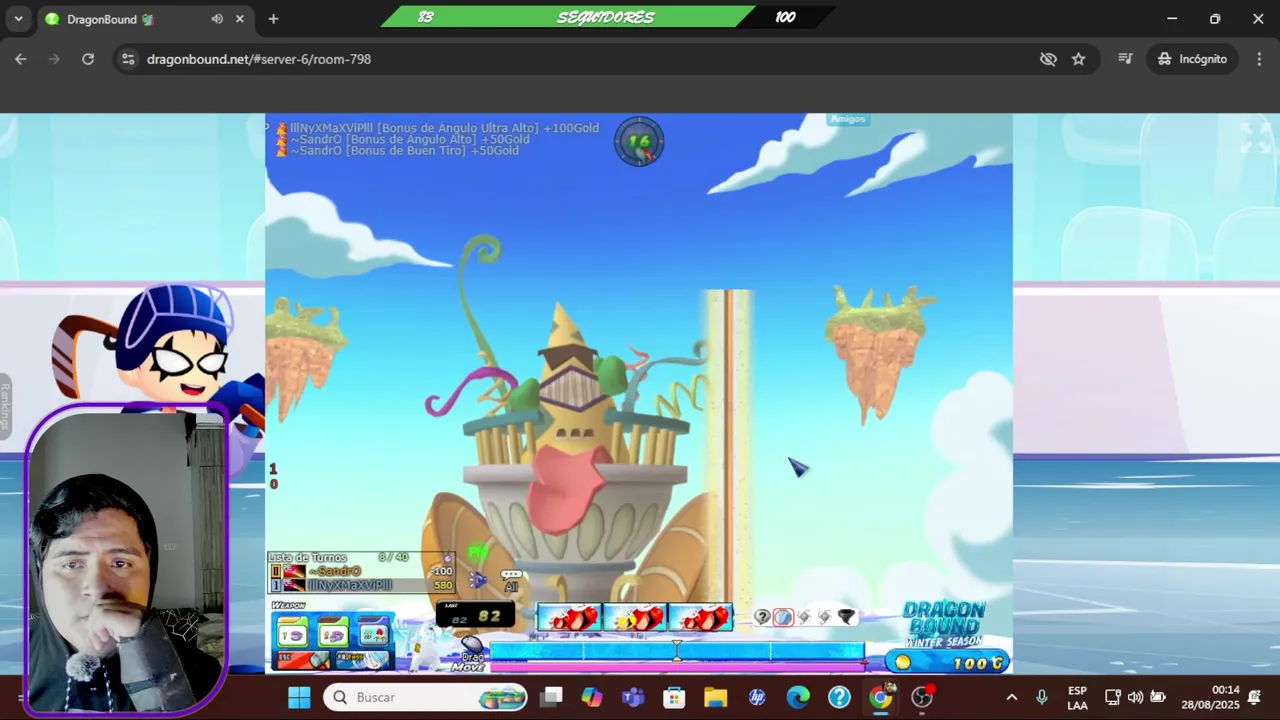This screenshot has height=720, width=1280.
Task: Open File Explorer from taskbar
Action: coord(715,697)
